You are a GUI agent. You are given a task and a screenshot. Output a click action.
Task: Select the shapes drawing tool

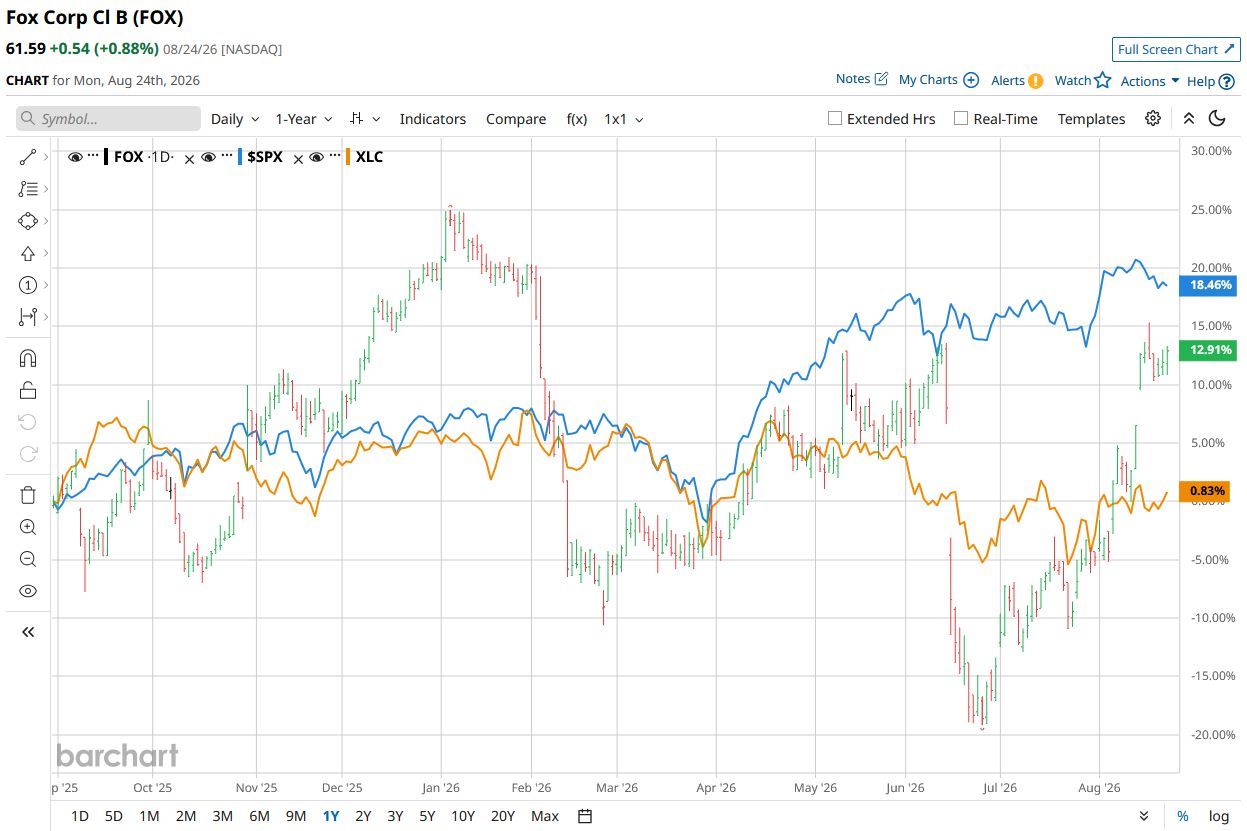click(x=27, y=221)
